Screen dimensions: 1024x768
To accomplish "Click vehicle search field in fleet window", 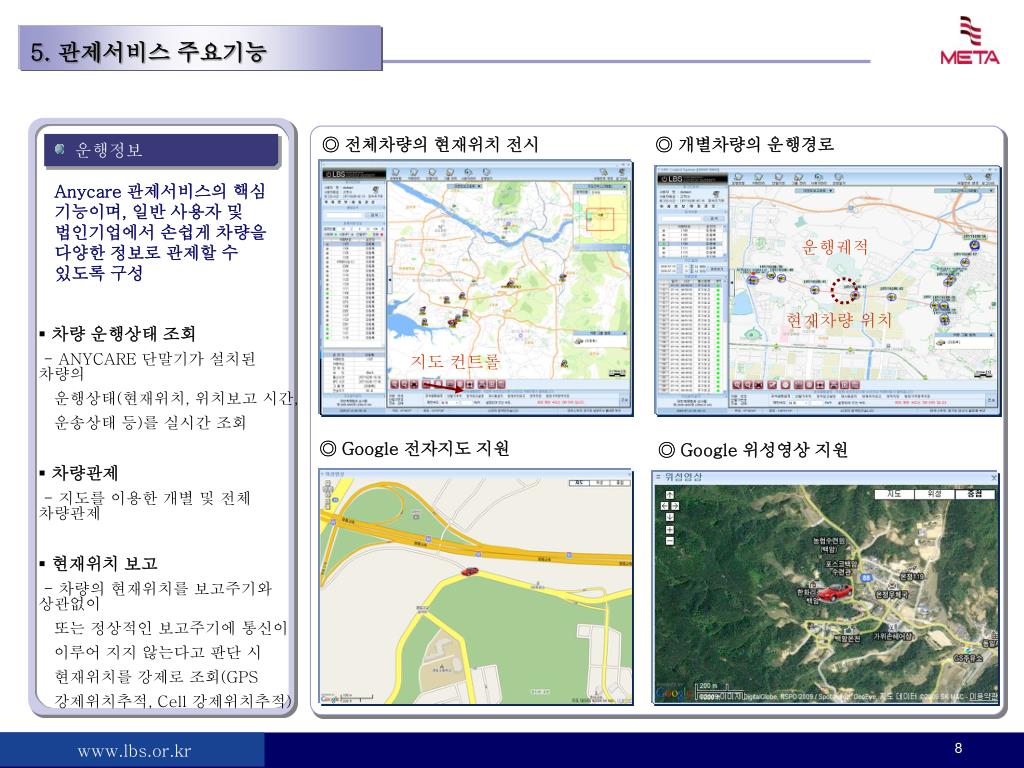I will [345, 214].
